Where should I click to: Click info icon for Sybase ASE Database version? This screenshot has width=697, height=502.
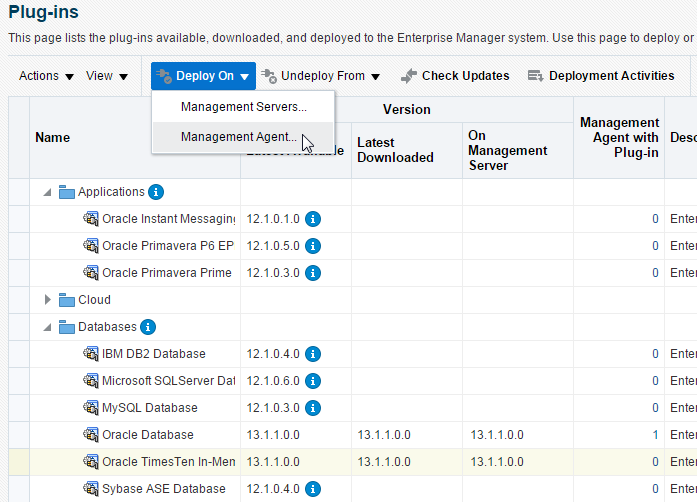[x=313, y=489]
